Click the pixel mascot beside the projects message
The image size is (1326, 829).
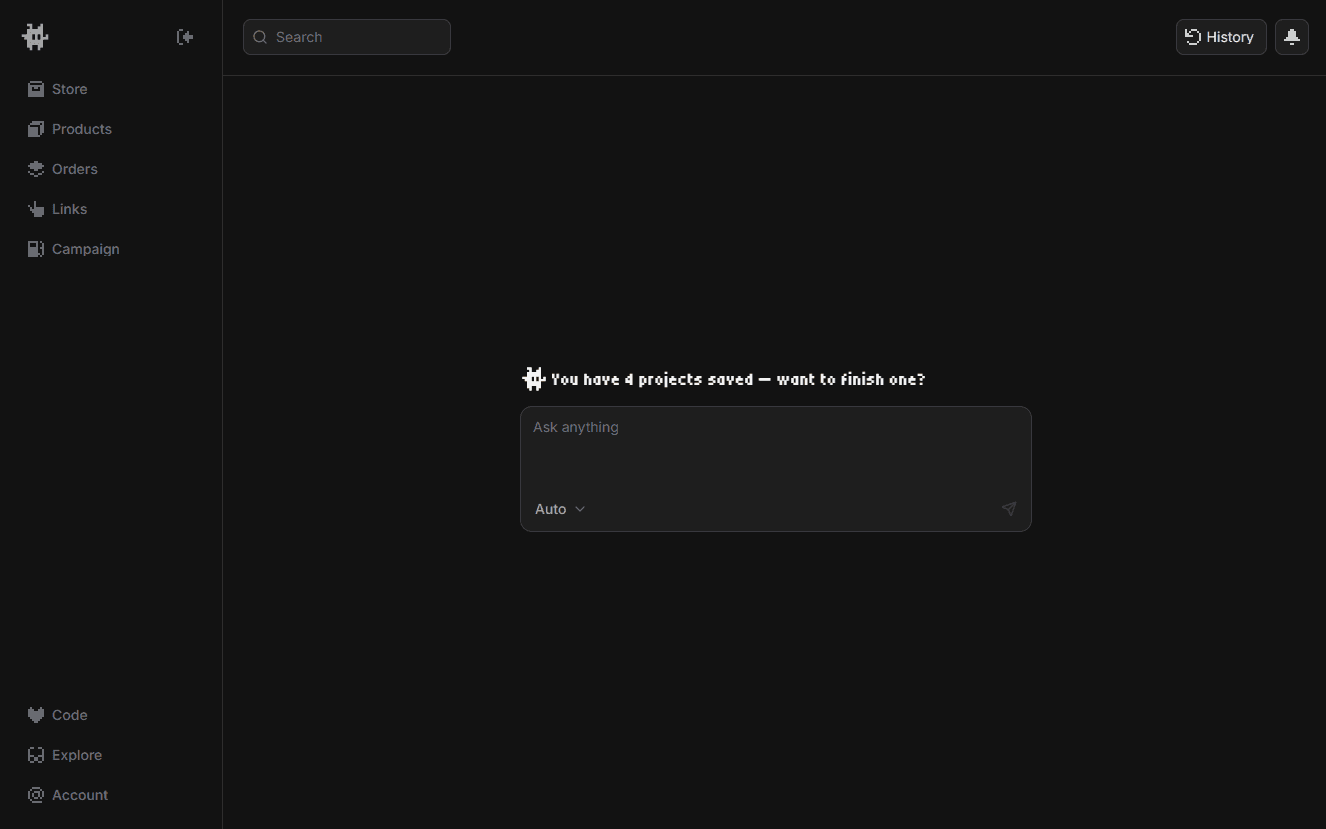coord(534,379)
